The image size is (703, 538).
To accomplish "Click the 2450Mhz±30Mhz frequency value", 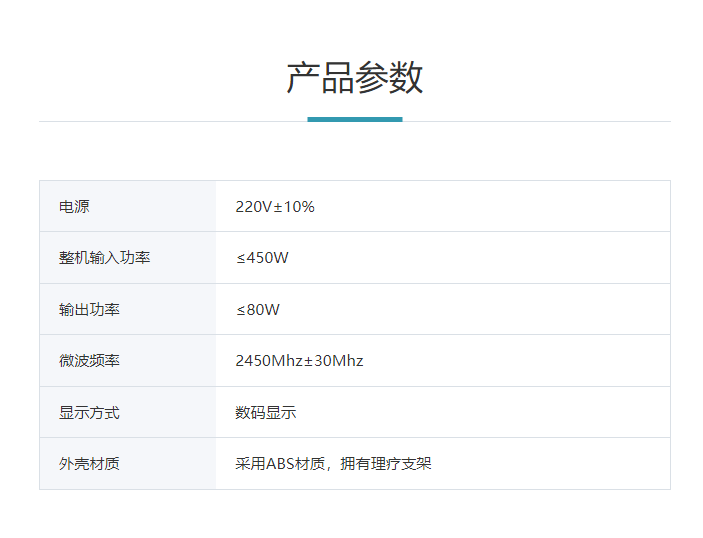I will (299, 361).
